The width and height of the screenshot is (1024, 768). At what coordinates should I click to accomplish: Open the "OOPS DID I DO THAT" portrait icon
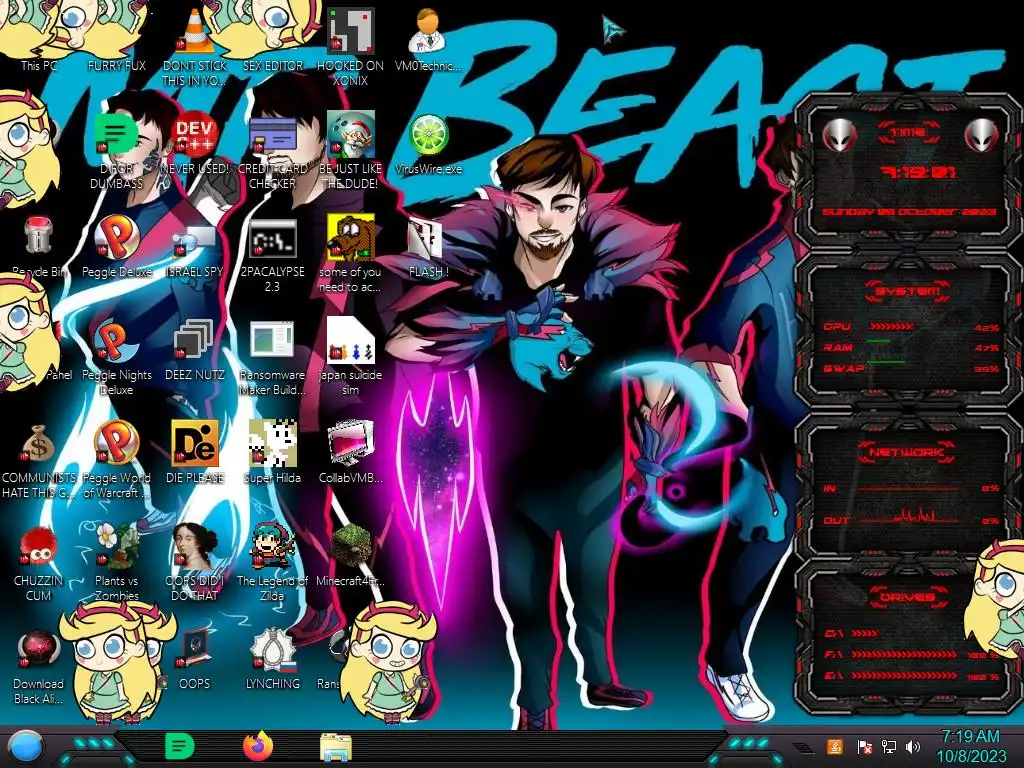(x=195, y=546)
